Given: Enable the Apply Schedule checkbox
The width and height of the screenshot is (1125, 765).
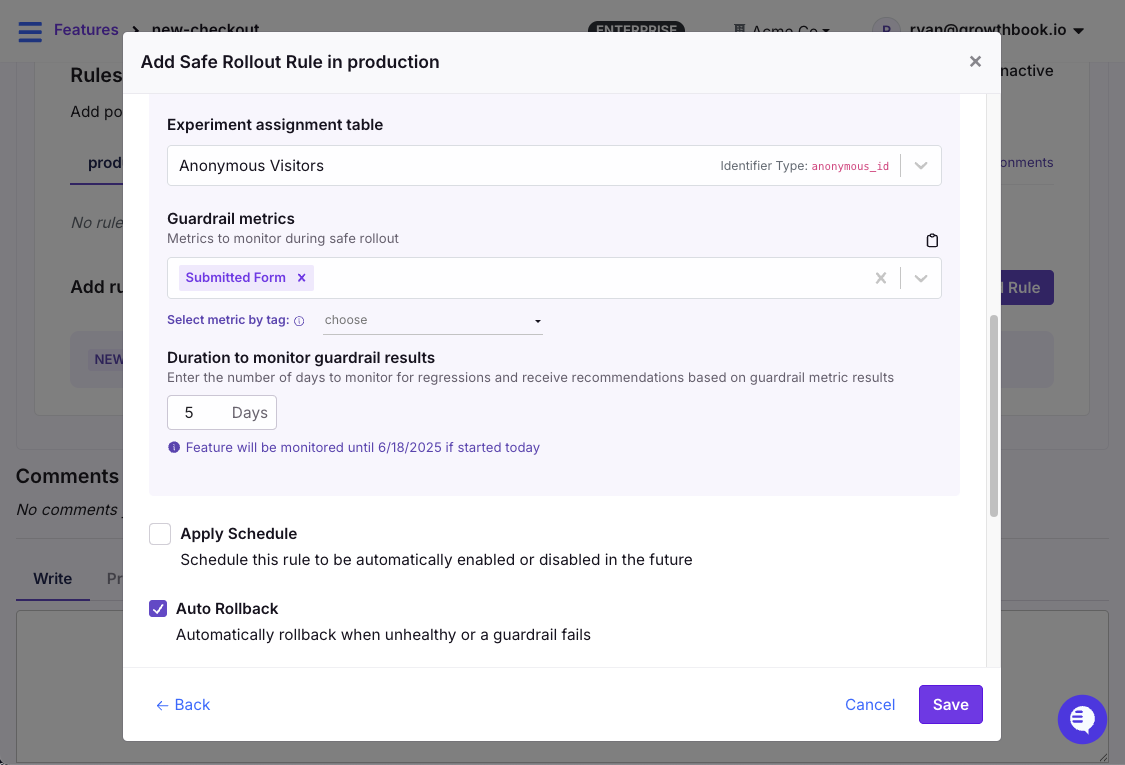Looking at the screenshot, I should (x=160, y=533).
